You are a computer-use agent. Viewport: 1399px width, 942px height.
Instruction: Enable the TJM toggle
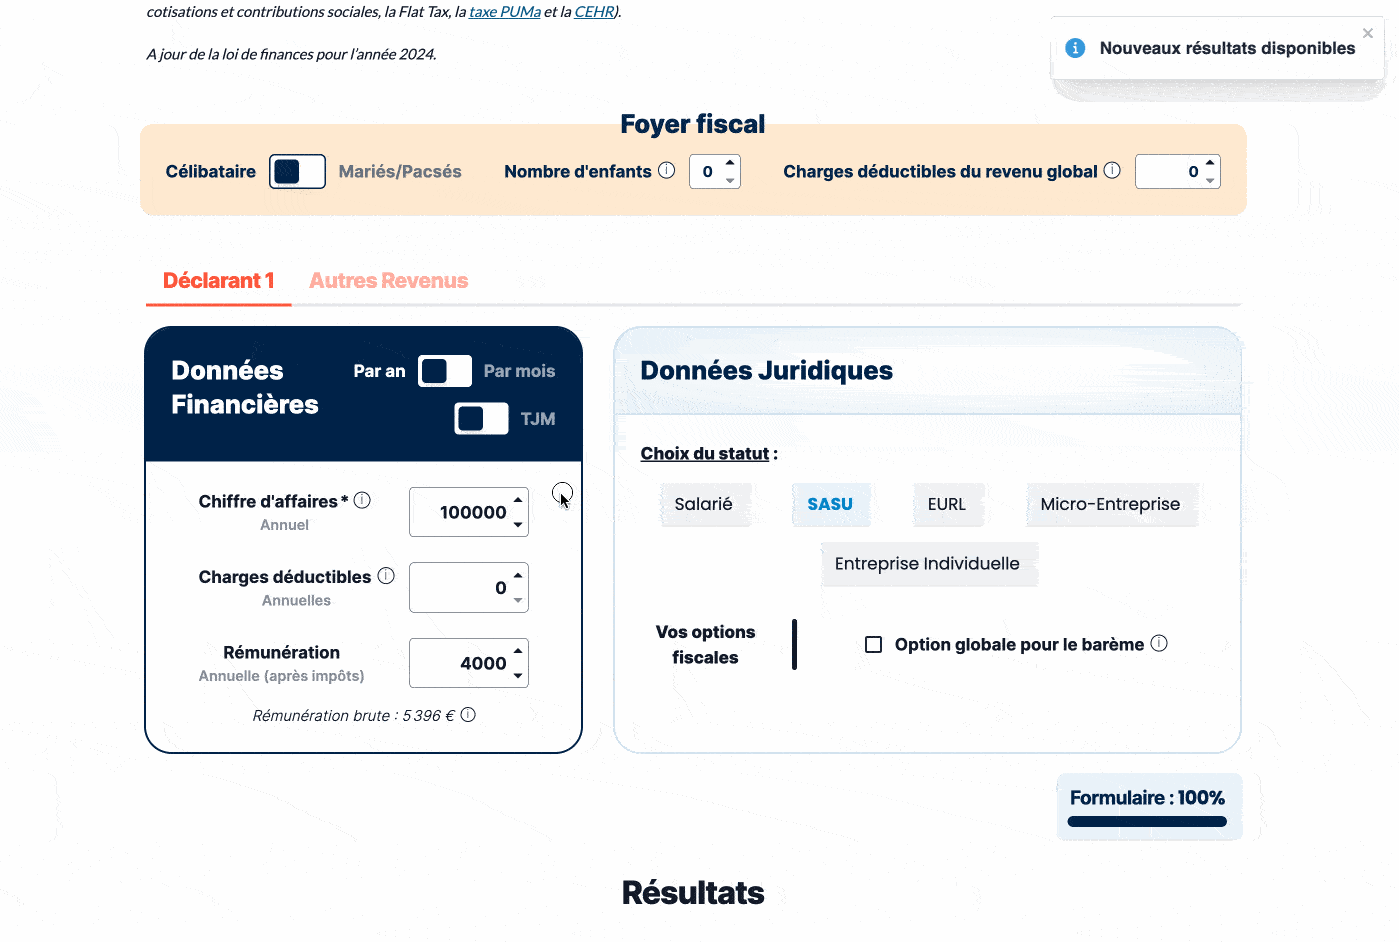[x=480, y=418]
